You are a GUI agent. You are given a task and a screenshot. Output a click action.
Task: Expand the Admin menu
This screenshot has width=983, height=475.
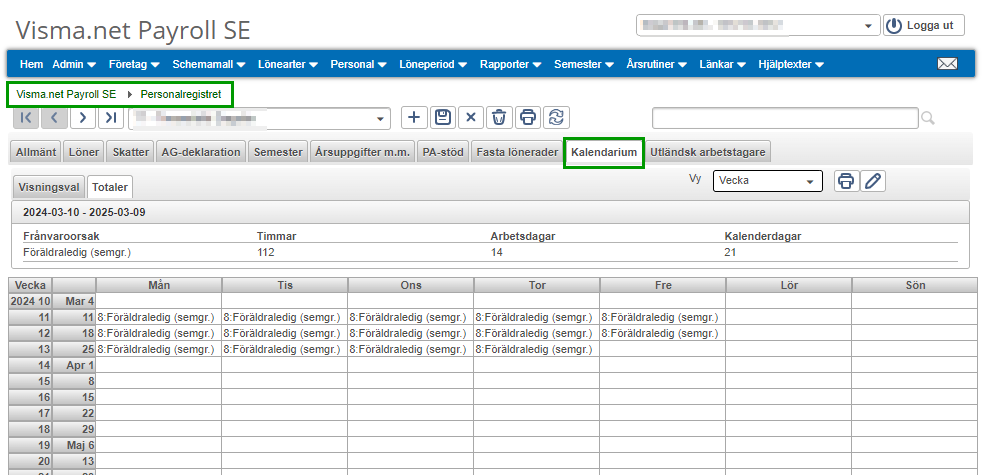[x=74, y=64]
